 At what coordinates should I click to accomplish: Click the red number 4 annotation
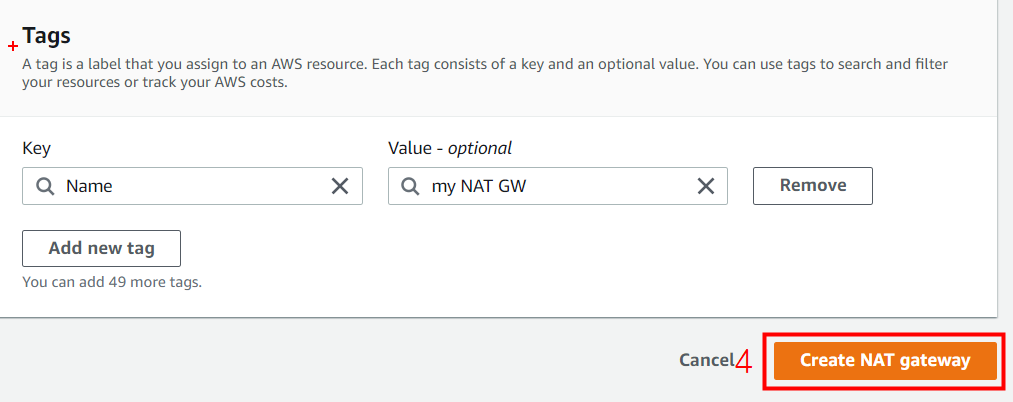click(x=743, y=361)
